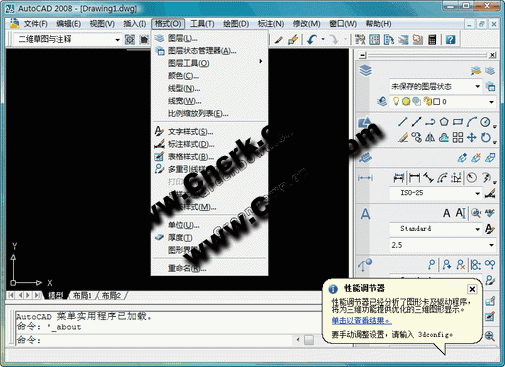Choose 颜色(C)... menu item

tap(210, 76)
